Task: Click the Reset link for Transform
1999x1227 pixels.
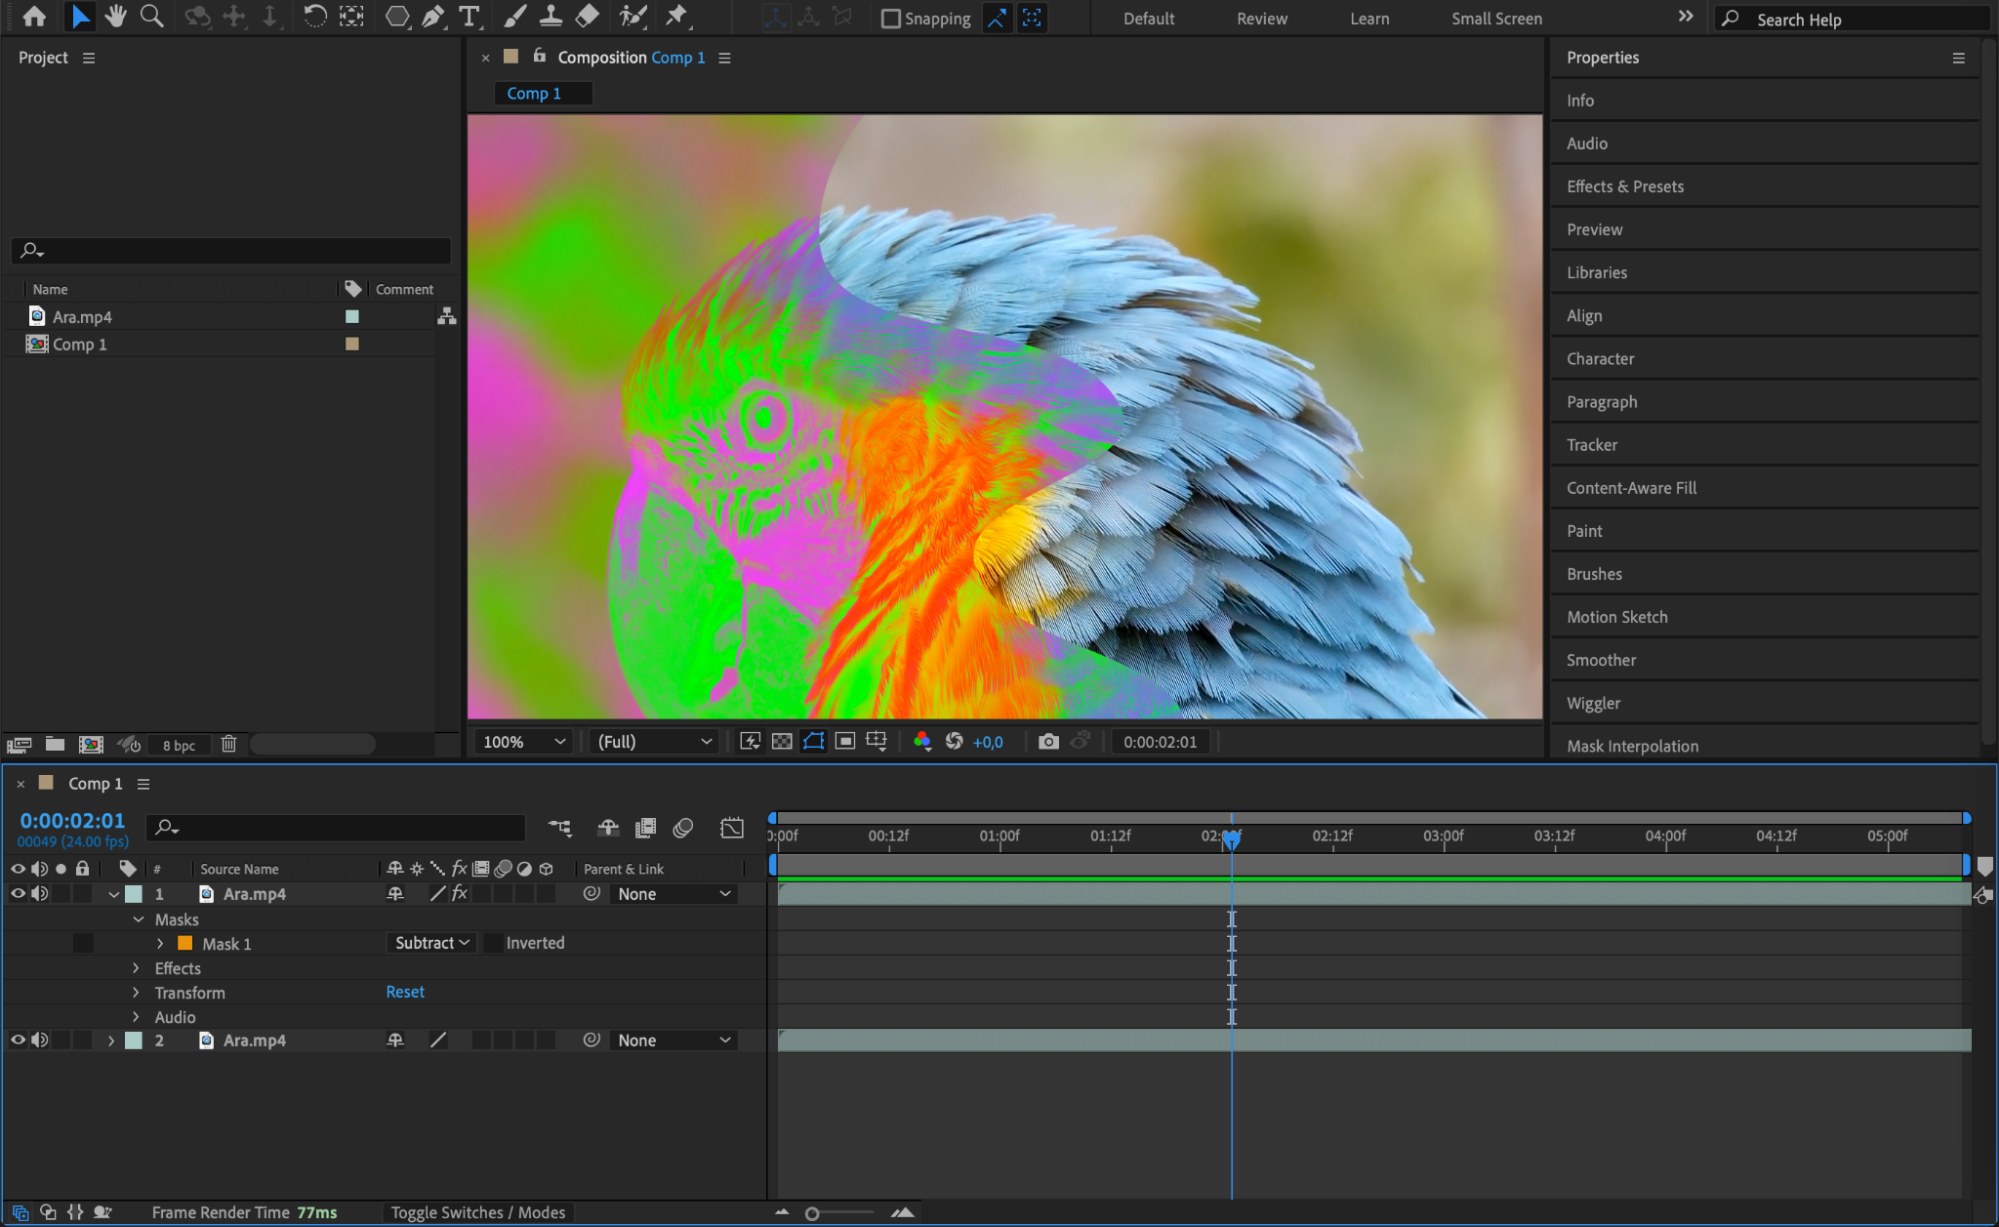Action: (405, 992)
